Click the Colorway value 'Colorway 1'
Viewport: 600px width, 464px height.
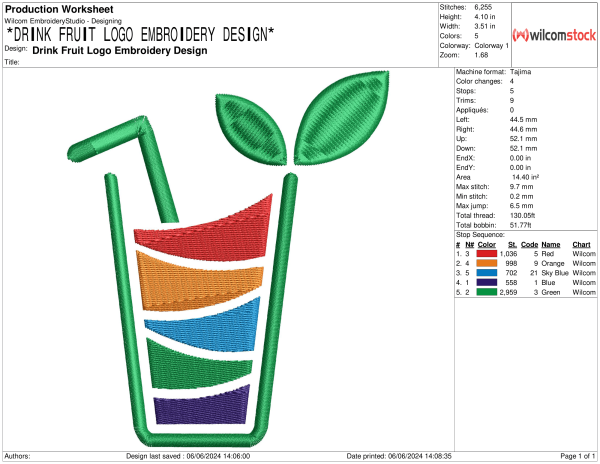click(492, 46)
